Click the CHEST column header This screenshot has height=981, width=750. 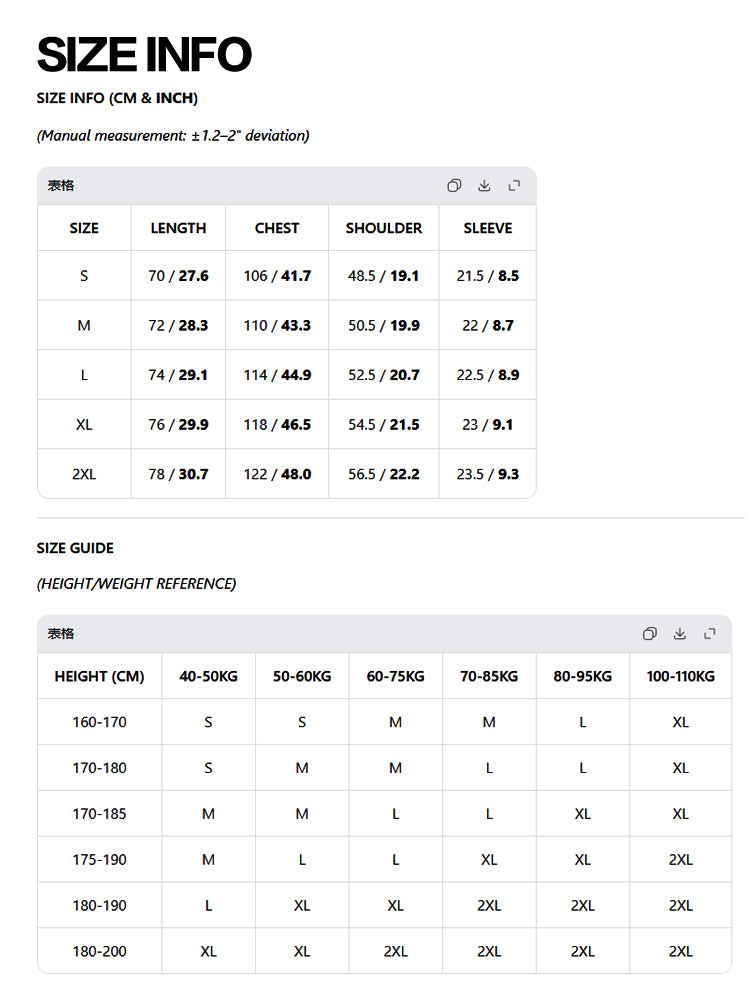point(277,228)
